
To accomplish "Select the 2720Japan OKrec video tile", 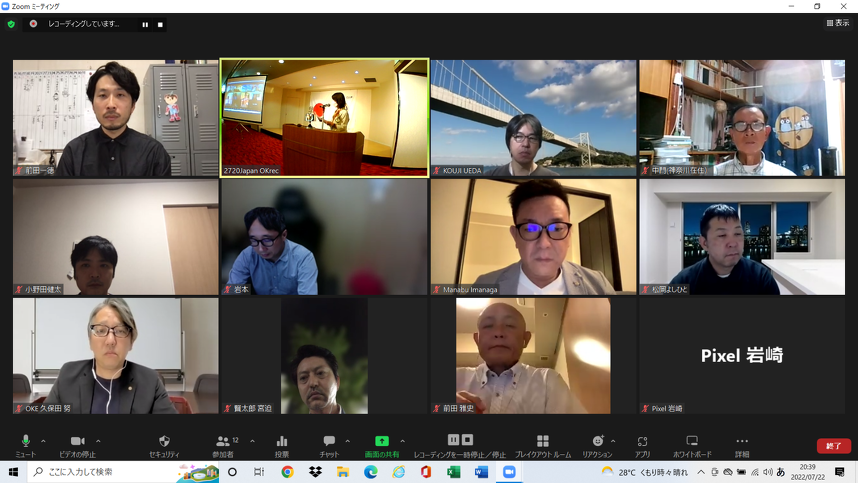I will (324, 117).
